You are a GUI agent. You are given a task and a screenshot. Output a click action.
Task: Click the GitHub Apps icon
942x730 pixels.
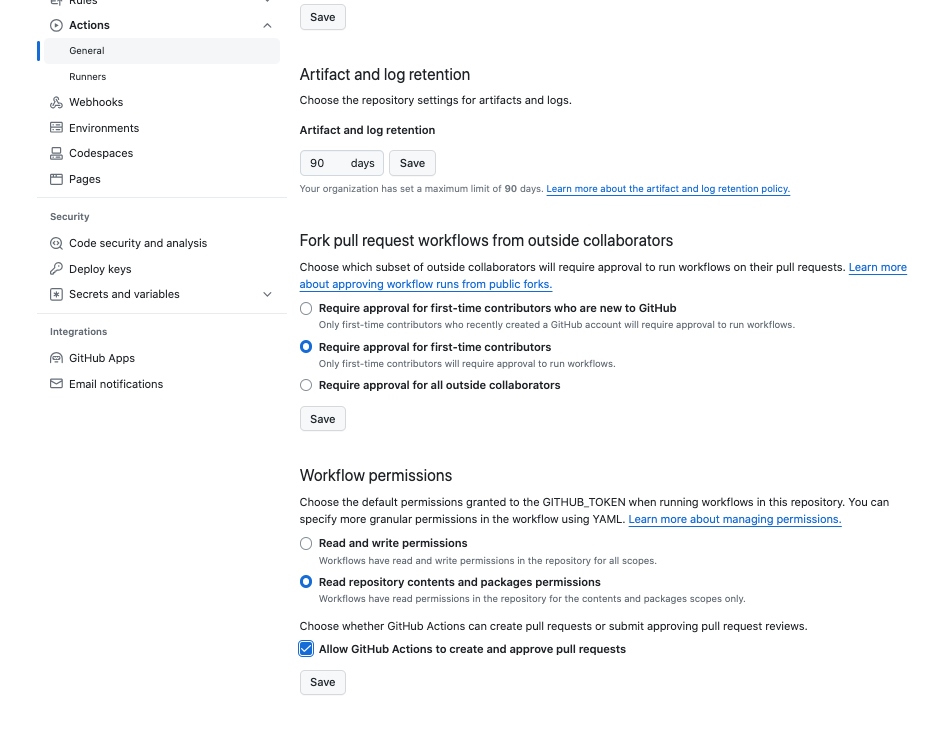tap(56, 358)
